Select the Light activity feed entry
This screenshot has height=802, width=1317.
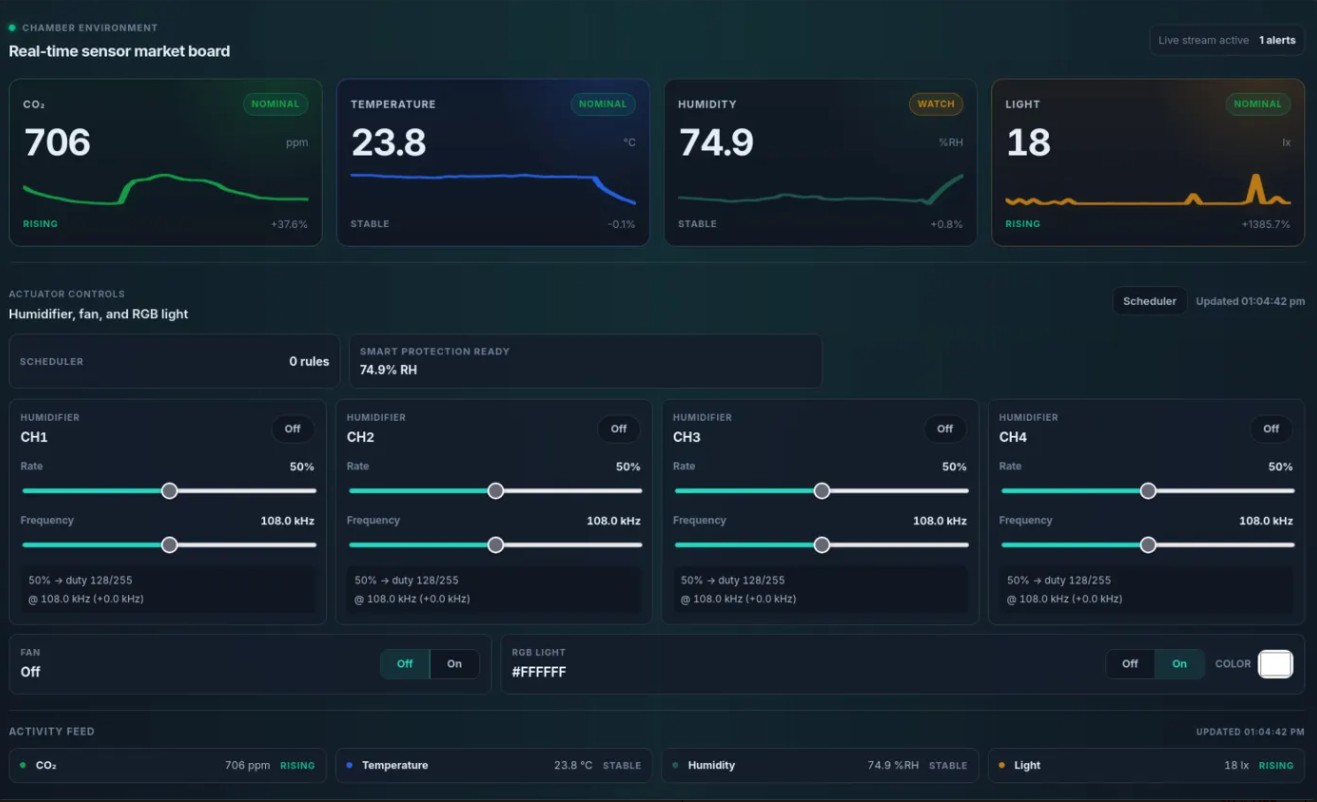[1146, 765]
